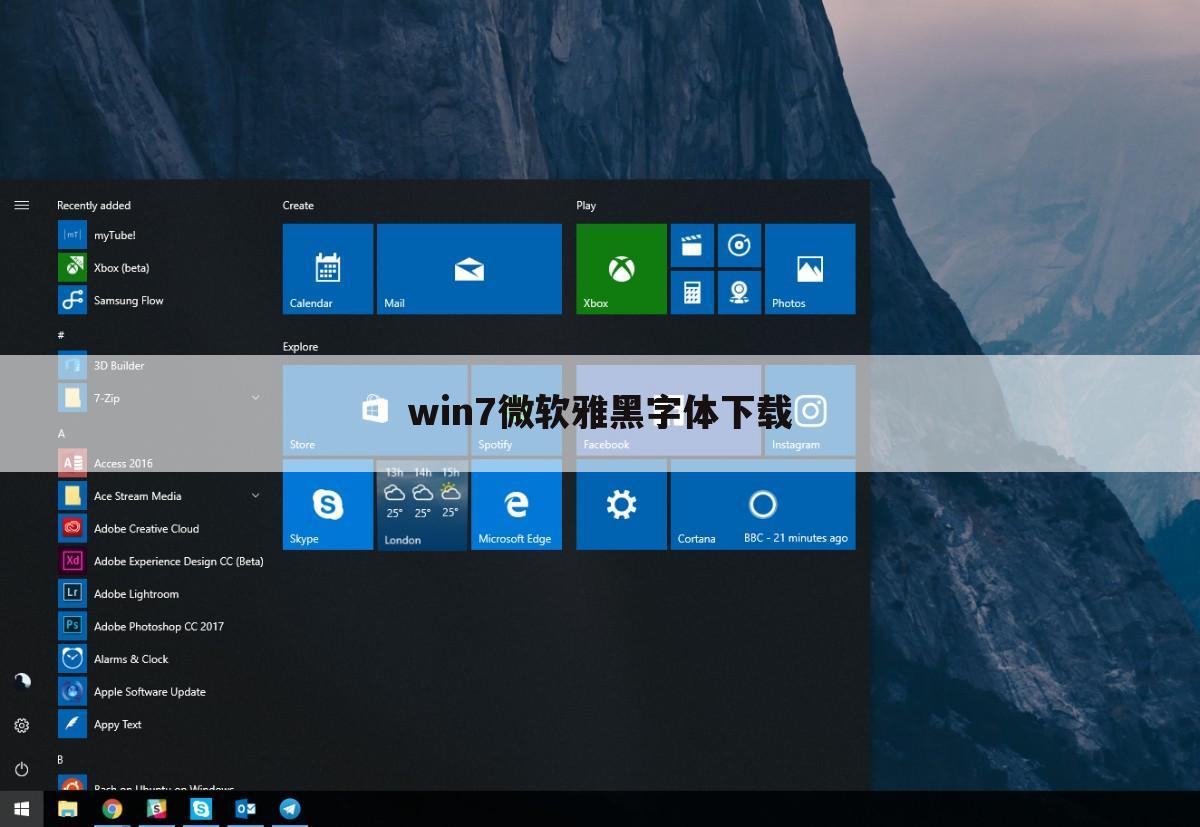The image size is (1200, 827).
Task: Open the myTube! app
Action: tap(160, 235)
